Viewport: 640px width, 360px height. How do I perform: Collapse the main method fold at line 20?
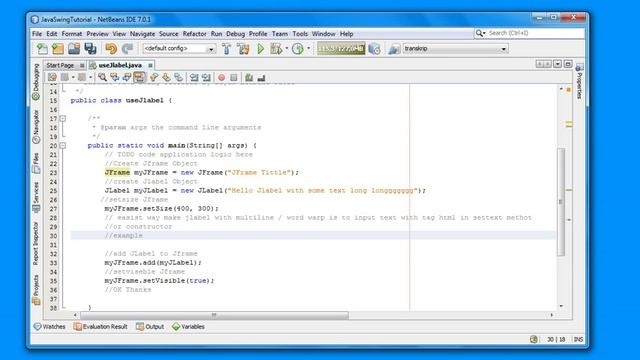point(63,145)
